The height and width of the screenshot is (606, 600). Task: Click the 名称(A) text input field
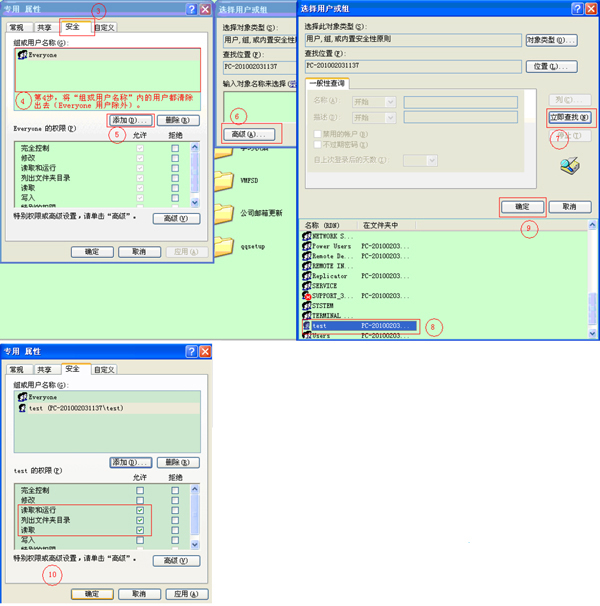pyautogui.click(x=460, y=102)
